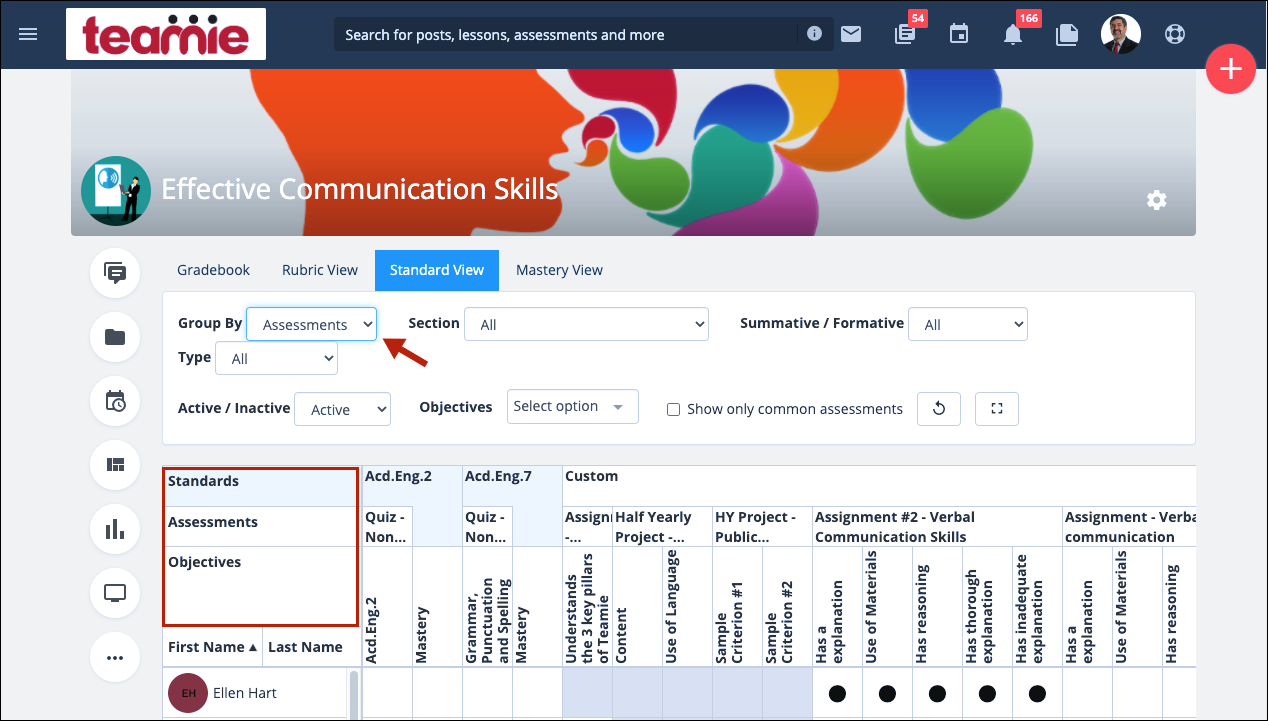Open the more options ellipsis sidebar icon
The height and width of the screenshot is (721, 1268).
[115, 657]
